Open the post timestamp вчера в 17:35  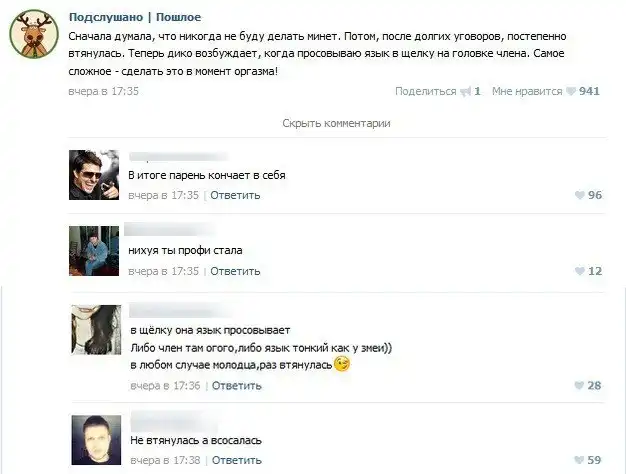point(103,91)
